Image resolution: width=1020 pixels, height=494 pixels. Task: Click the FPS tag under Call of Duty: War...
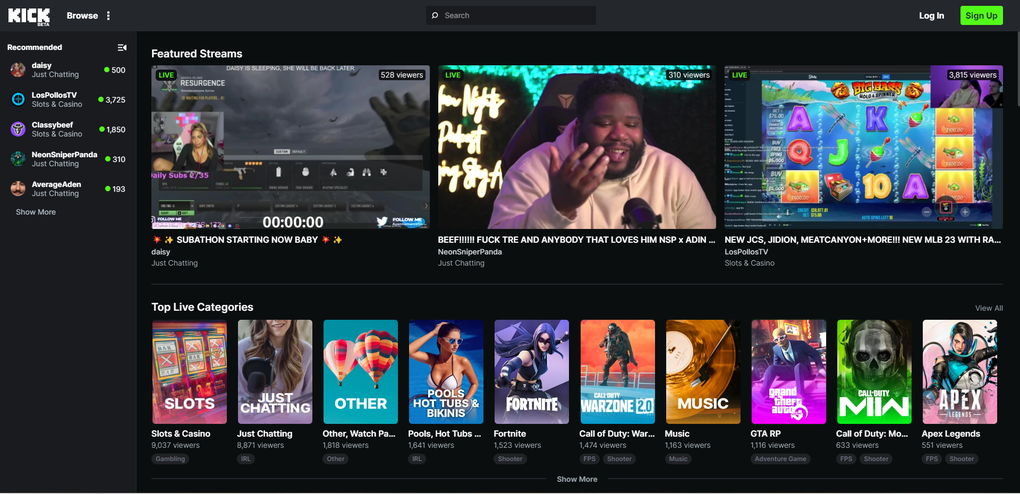pyautogui.click(x=589, y=459)
